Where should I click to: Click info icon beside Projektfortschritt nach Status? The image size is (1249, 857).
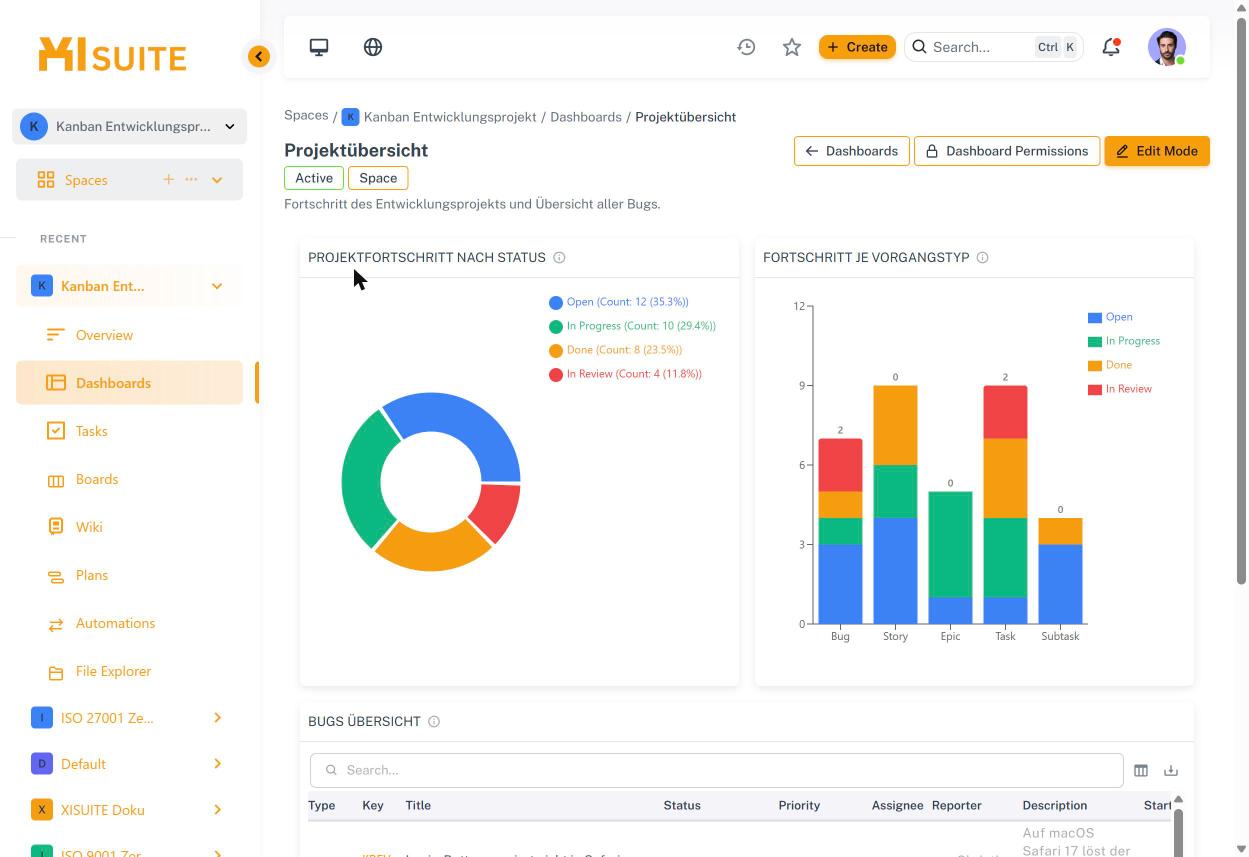point(559,258)
